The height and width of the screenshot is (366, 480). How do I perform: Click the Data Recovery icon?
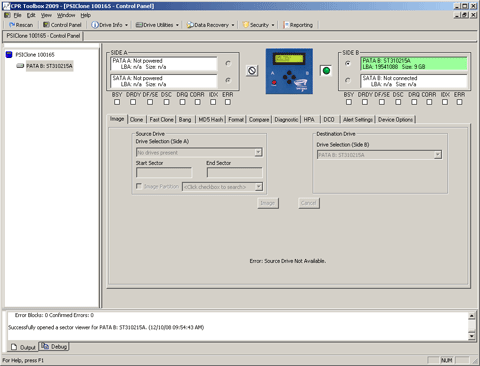pyautogui.click(x=190, y=25)
